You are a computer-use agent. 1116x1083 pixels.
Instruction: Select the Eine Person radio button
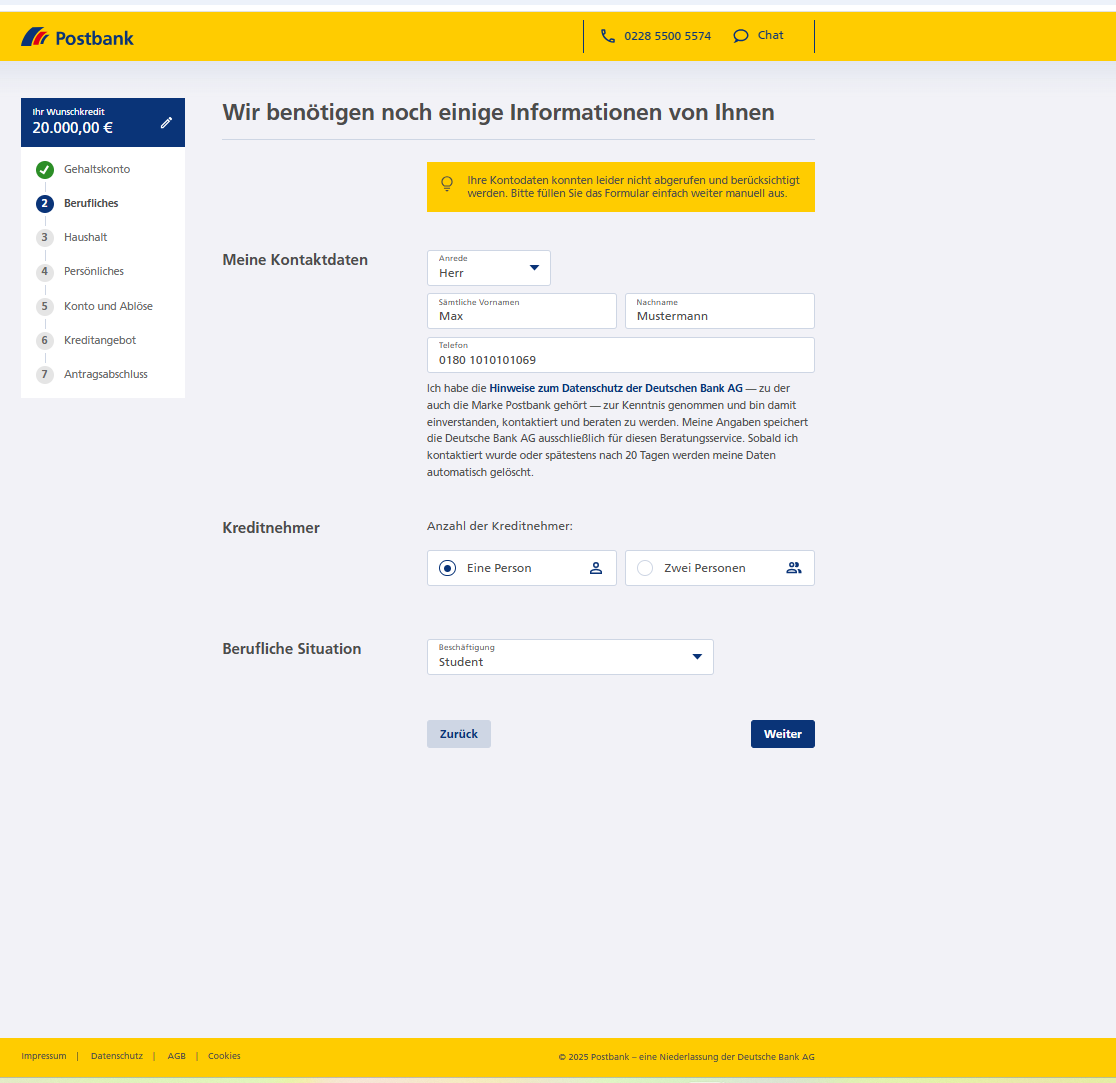click(447, 568)
